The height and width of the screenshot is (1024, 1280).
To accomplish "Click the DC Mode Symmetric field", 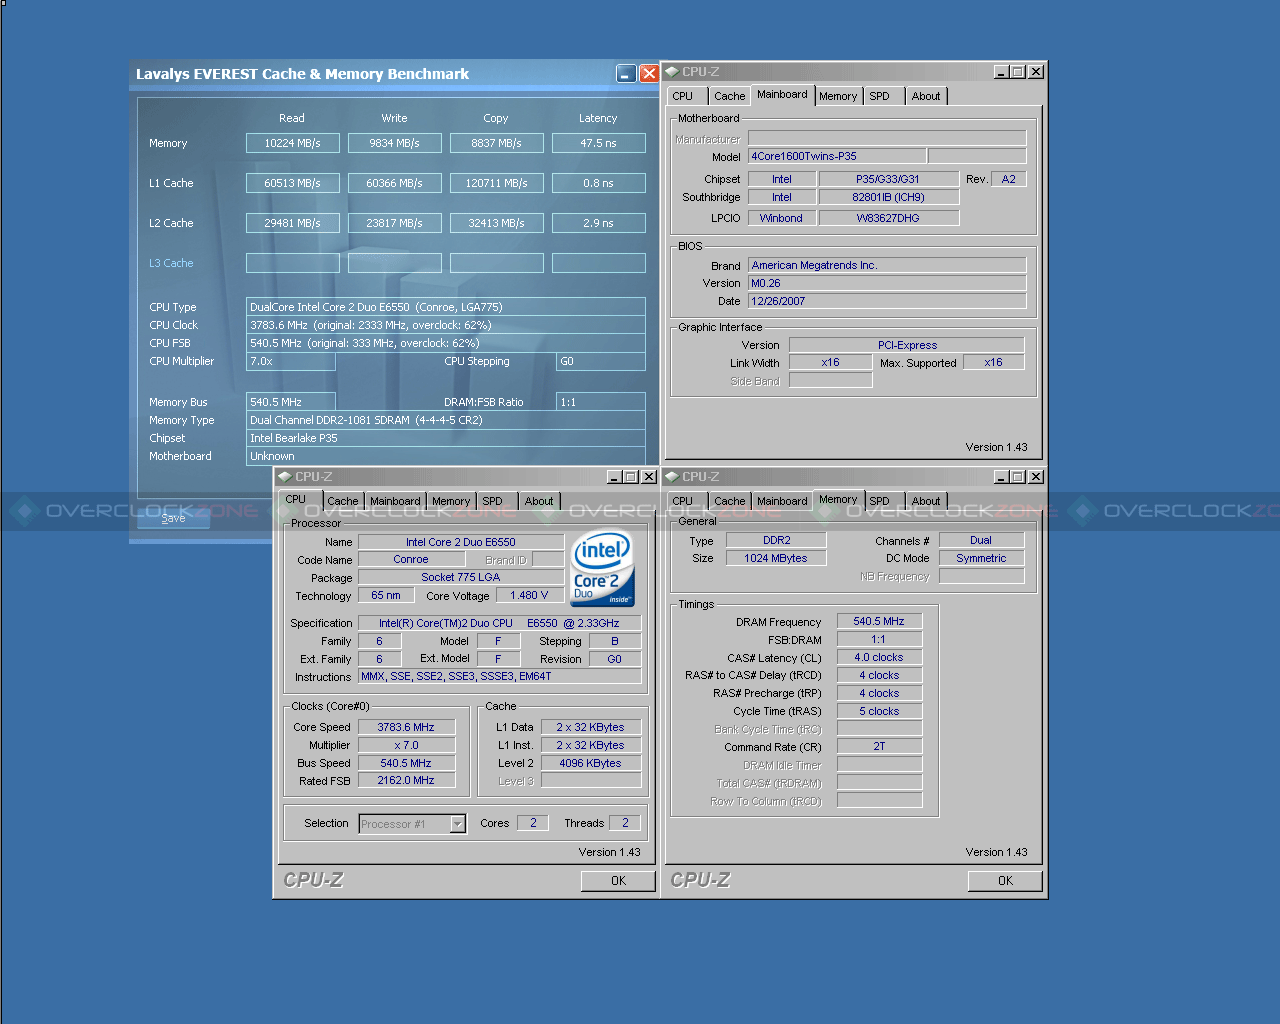I will coord(981,559).
